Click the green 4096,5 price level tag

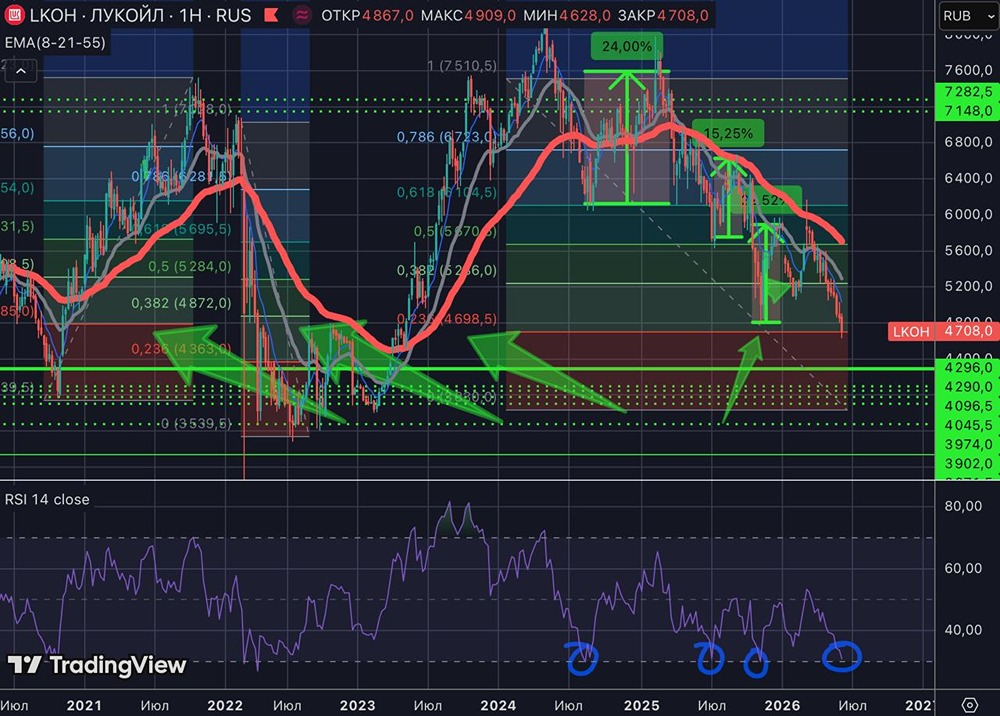(x=967, y=406)
